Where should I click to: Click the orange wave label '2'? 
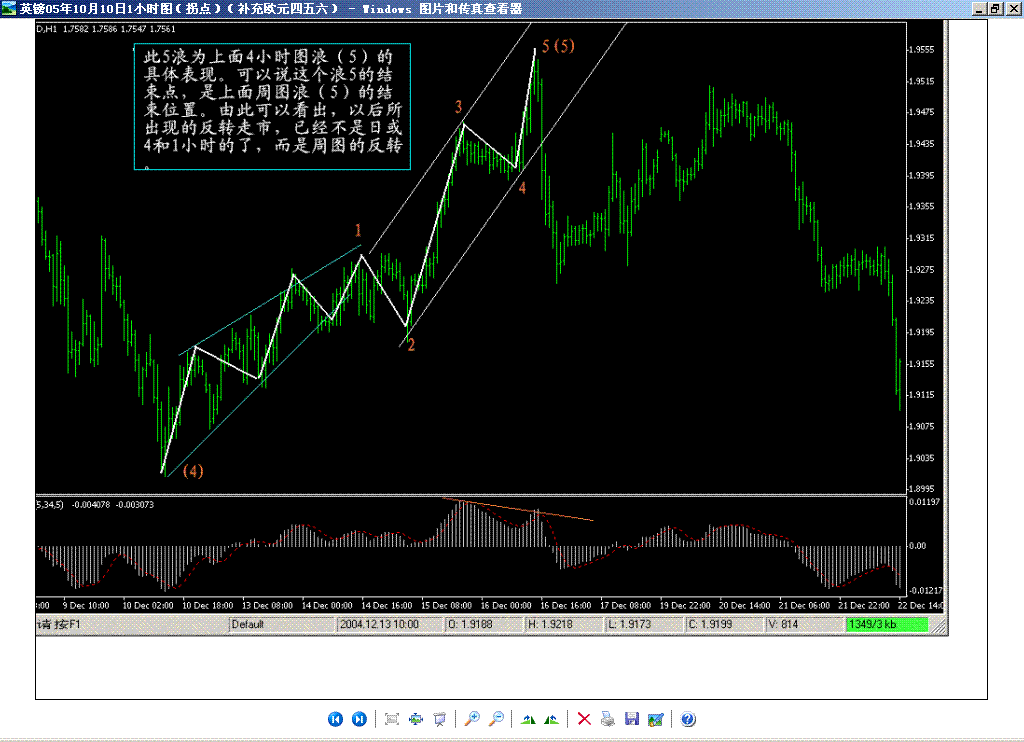pyautogui.click(x=411, y=345)
